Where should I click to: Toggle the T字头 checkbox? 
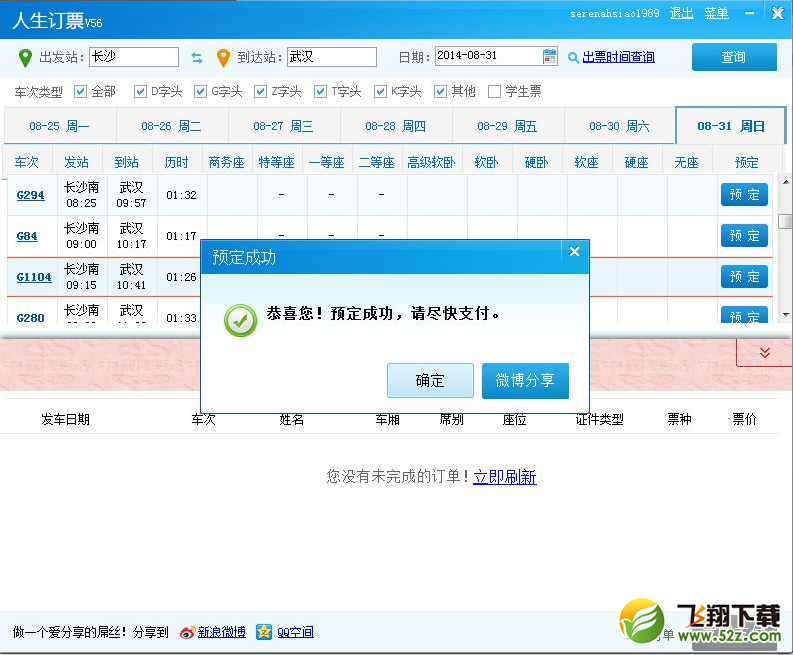[x=320, y=92]
